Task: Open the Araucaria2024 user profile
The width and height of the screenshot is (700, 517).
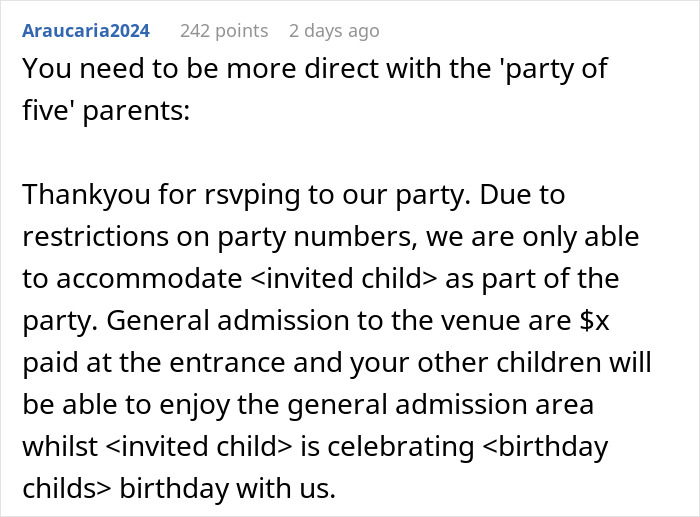Action: [85, 31]
